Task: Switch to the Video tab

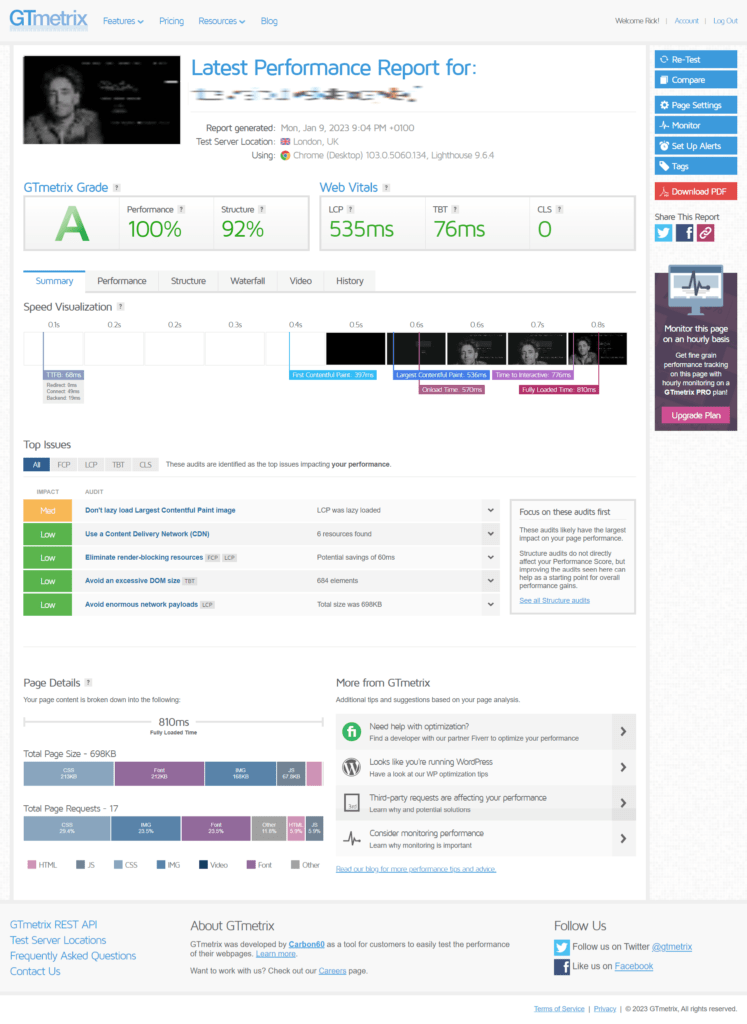Action: 300,281
